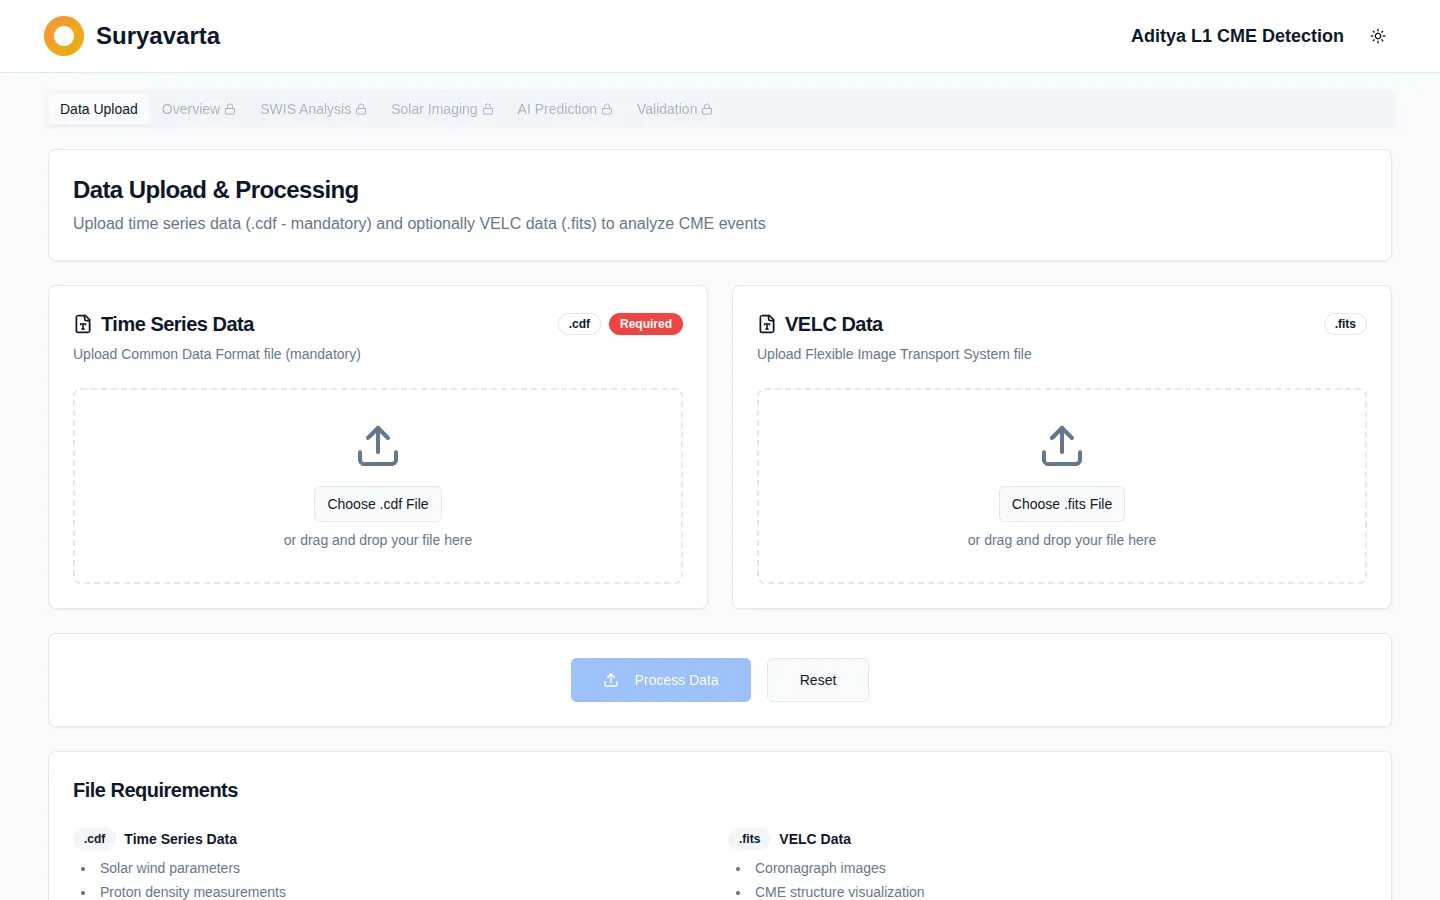Image resolution: width=1440 pixels, height=900 pixels.
Task: Click the upload arrow in Time Series dropzone
Action: click(x=378, y=446)
